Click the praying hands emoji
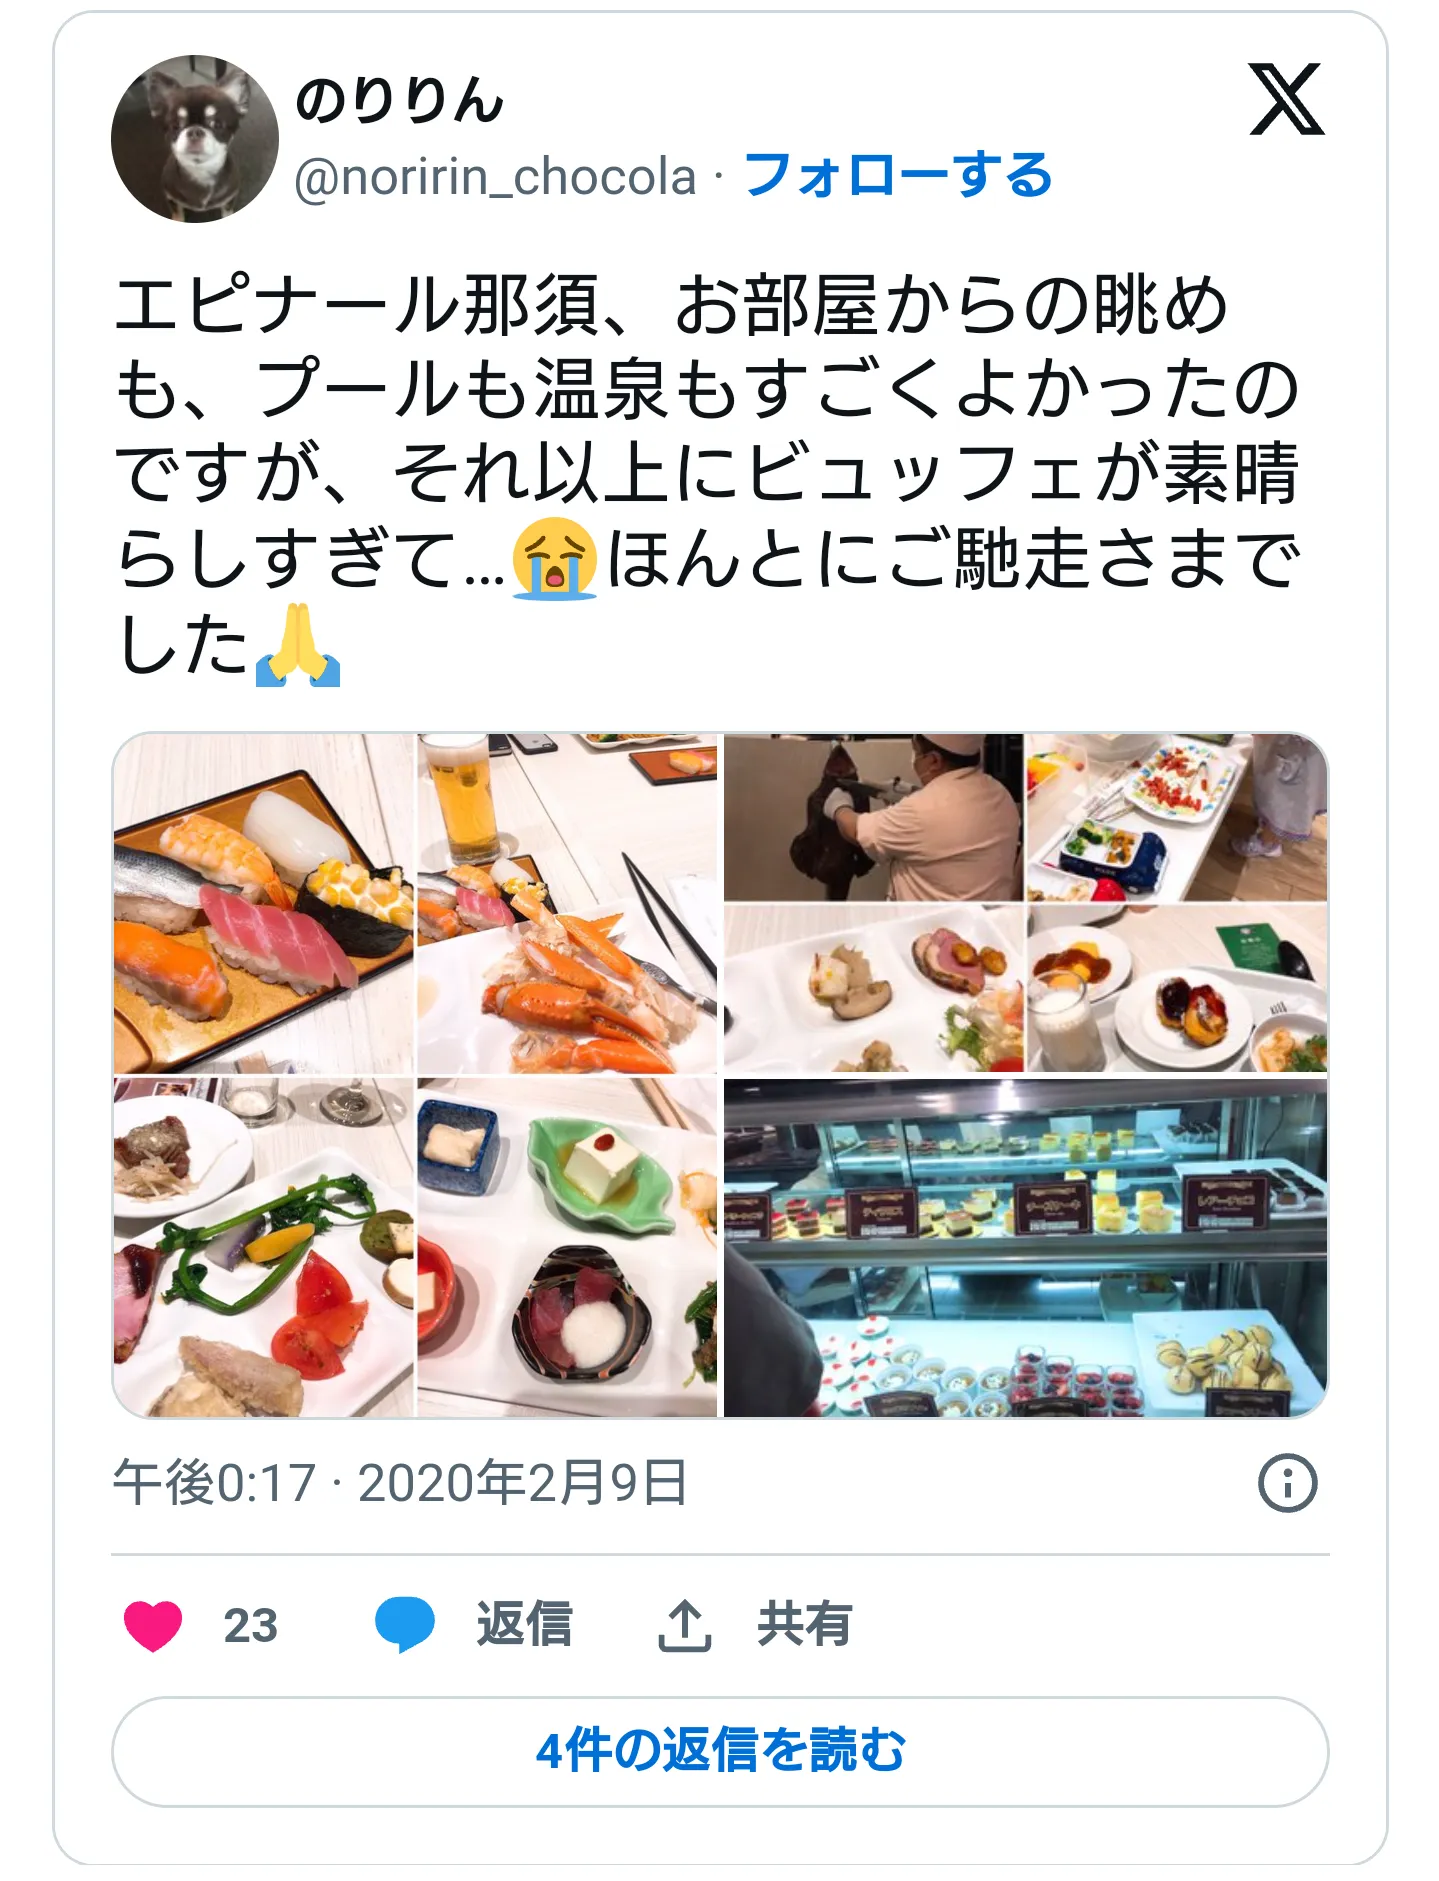The height and width of the screenshot is (1881, 1439). tap(298, 644)
